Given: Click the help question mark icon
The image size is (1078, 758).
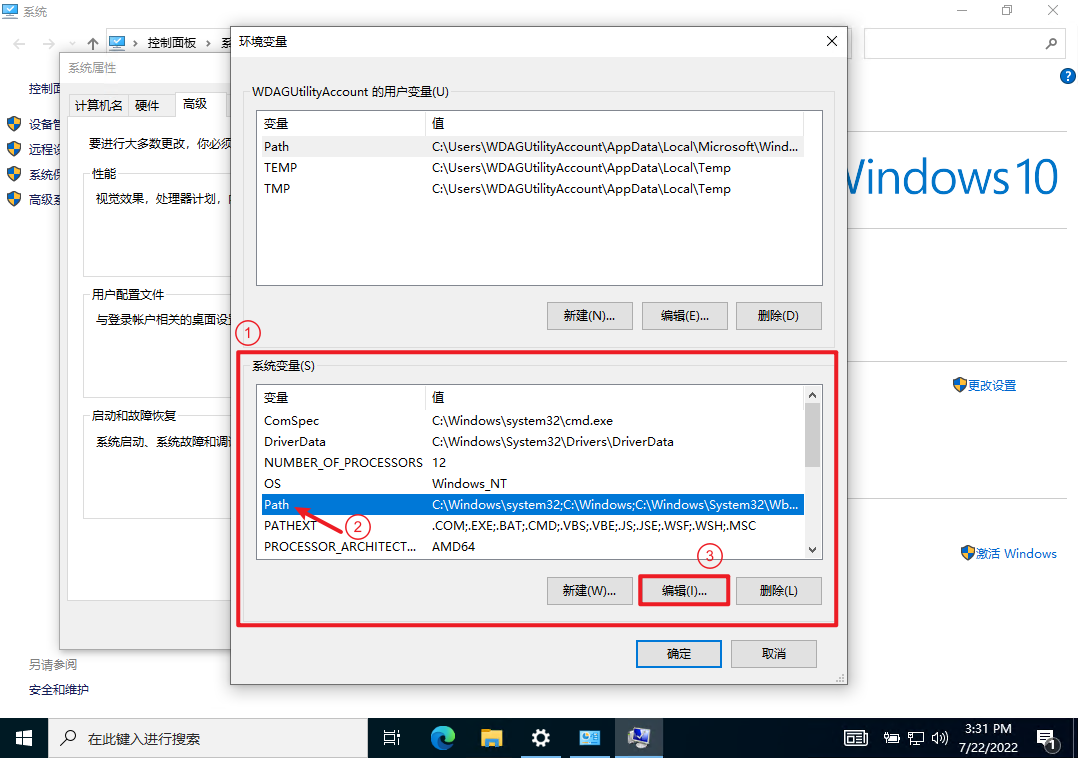Looking at the screenshot, I should point(1066,76).
